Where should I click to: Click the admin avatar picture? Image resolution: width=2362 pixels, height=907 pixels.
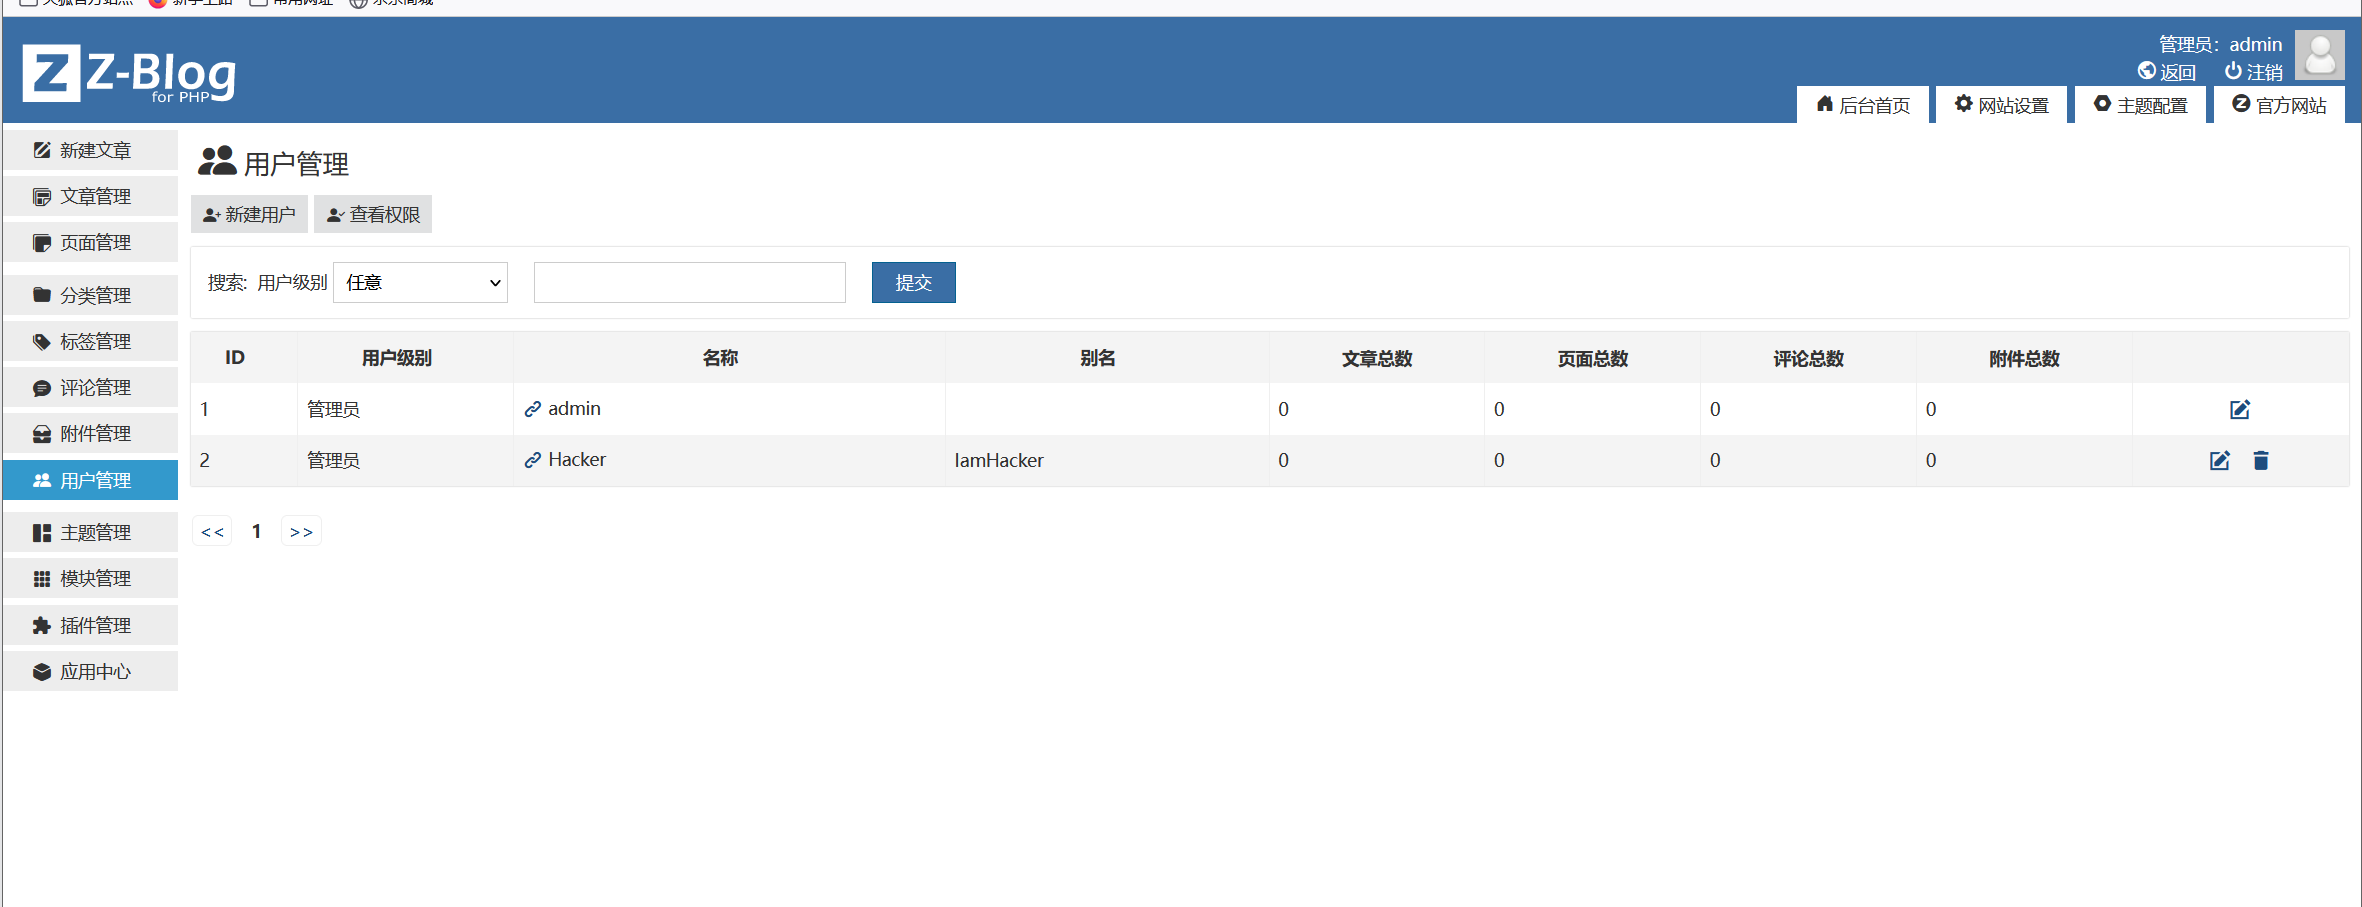[x=2320, y=55]
